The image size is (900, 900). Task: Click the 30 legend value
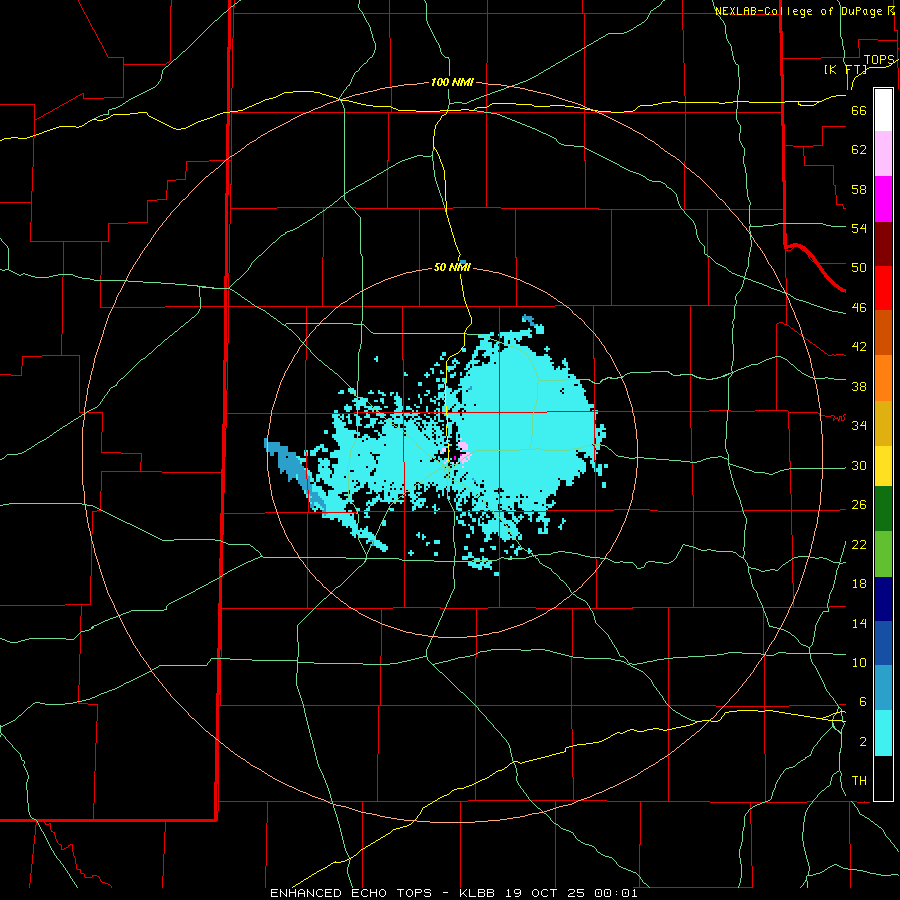859,465
